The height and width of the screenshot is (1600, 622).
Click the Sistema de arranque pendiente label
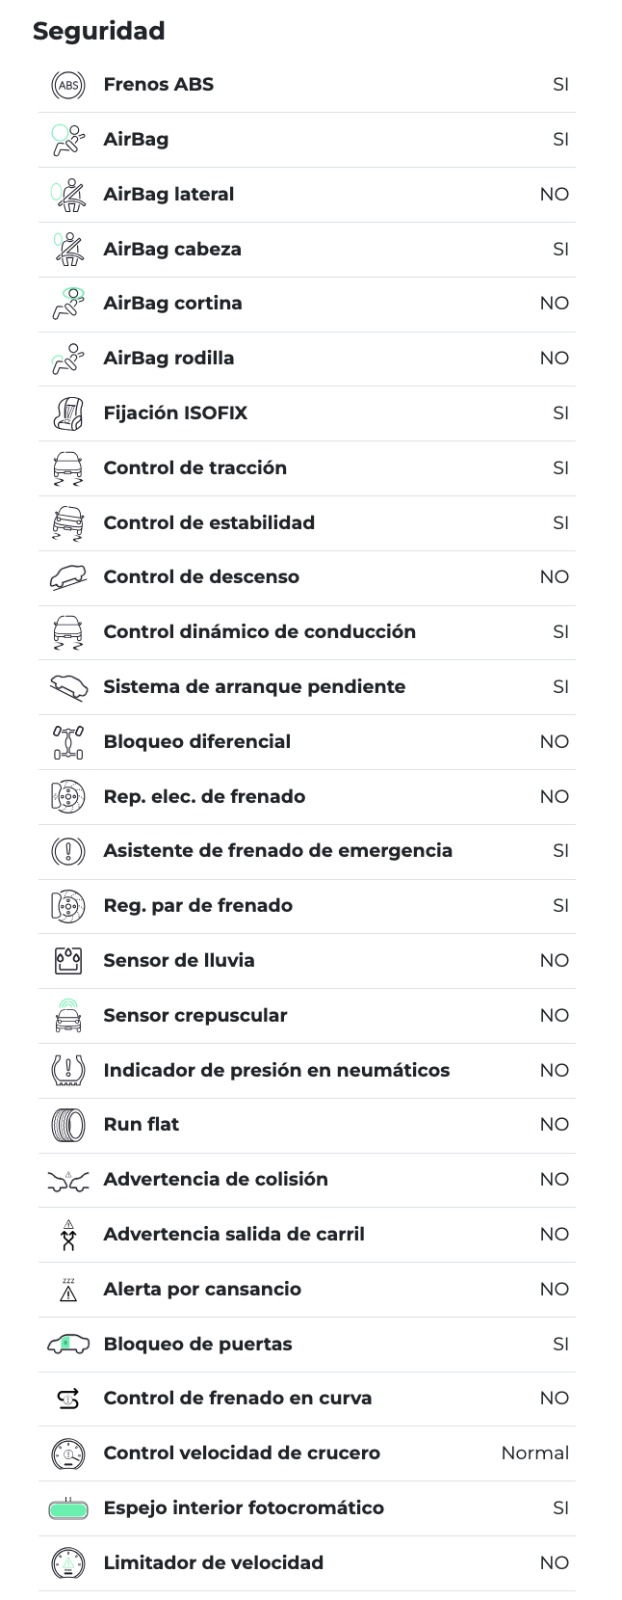click(x=254, y=687)
